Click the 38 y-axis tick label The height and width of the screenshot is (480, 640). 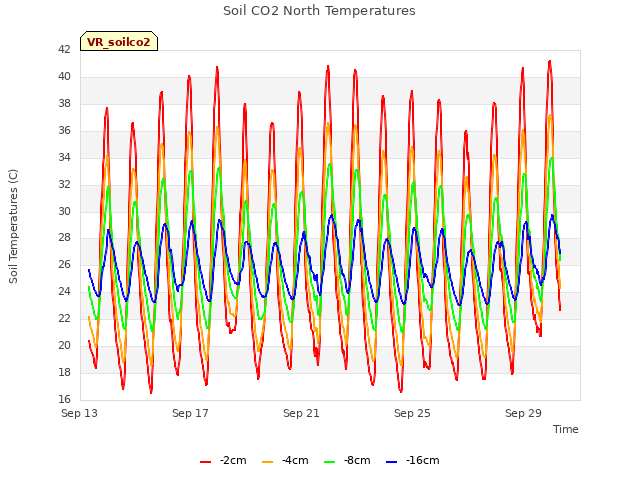64,103
